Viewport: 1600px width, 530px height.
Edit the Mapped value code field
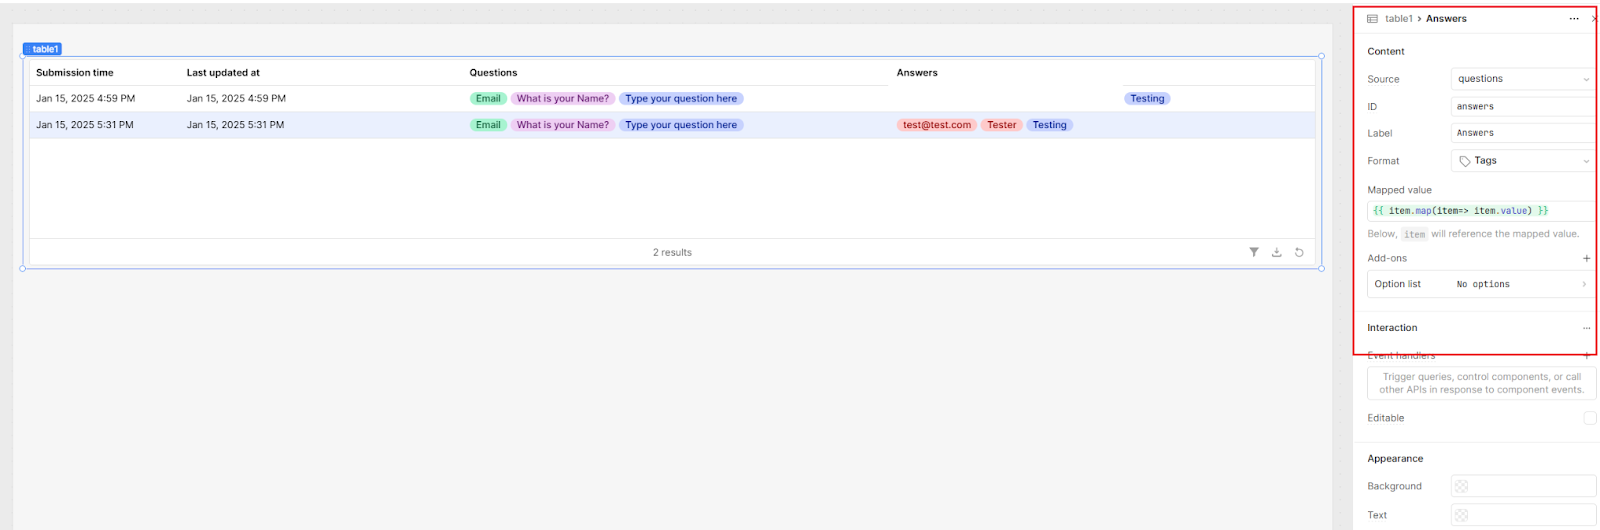(1480, 211)
